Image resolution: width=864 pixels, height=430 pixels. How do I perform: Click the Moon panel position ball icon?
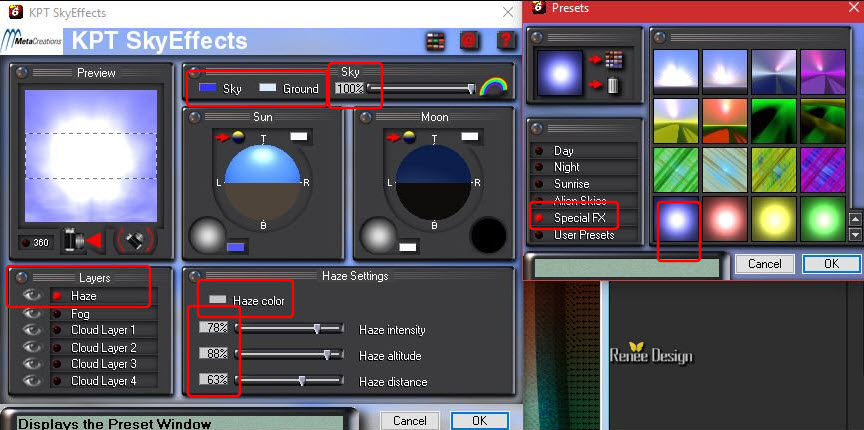click(x=409, y=137)
